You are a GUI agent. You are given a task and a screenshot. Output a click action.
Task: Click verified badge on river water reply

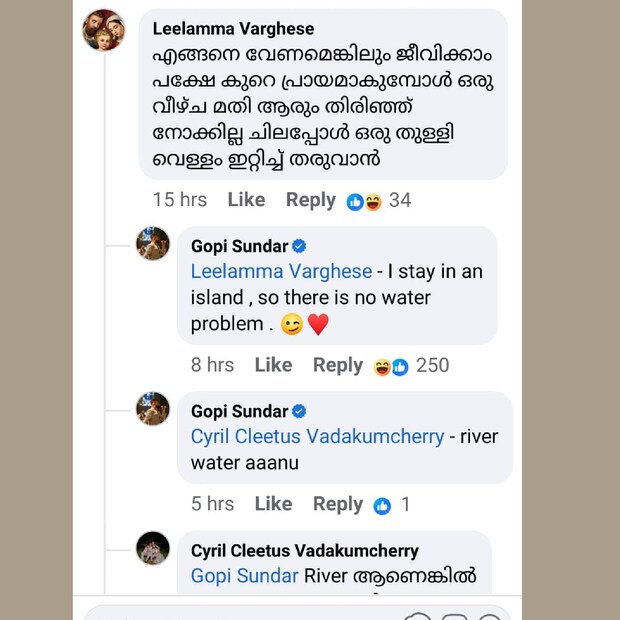coord(299,411)
